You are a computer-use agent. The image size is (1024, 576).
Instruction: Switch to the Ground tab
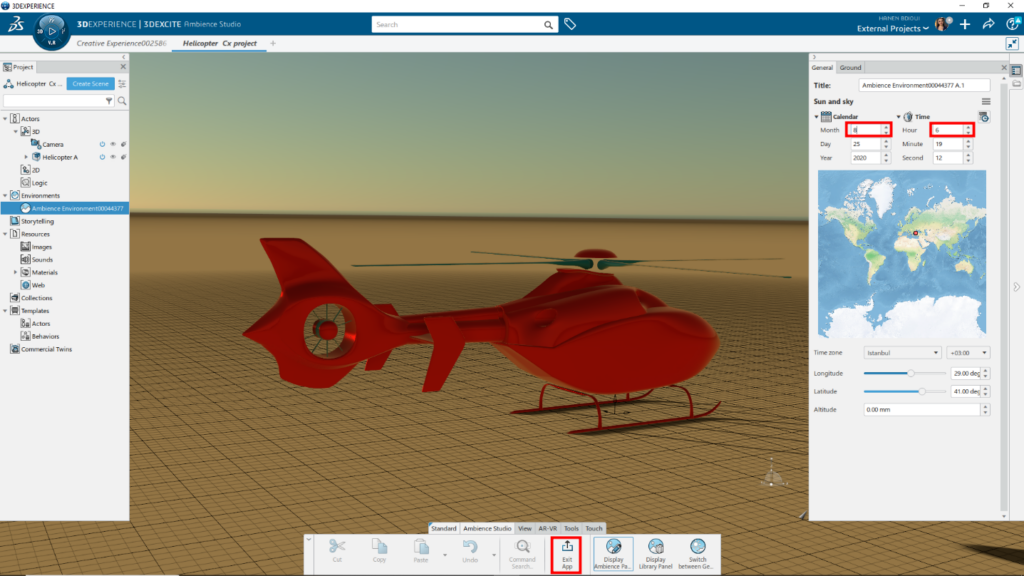[x=850, y=67]
